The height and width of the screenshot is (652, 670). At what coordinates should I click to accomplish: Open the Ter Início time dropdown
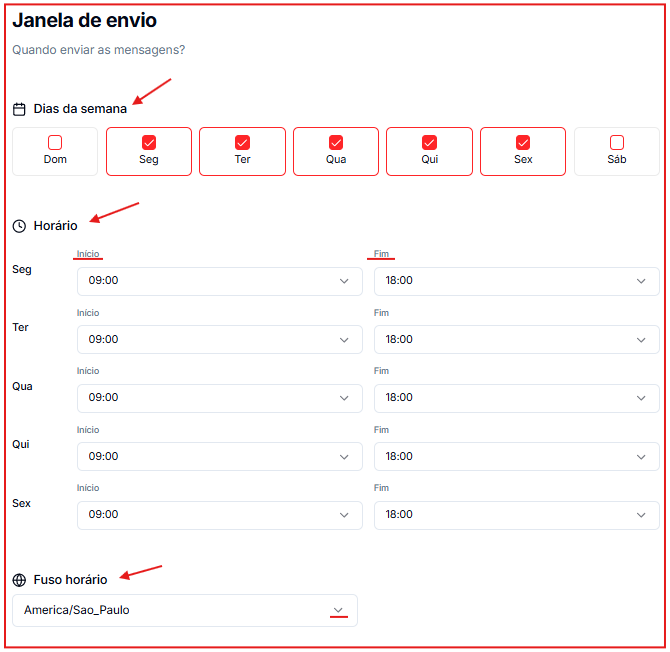click(x=220, y=340)
